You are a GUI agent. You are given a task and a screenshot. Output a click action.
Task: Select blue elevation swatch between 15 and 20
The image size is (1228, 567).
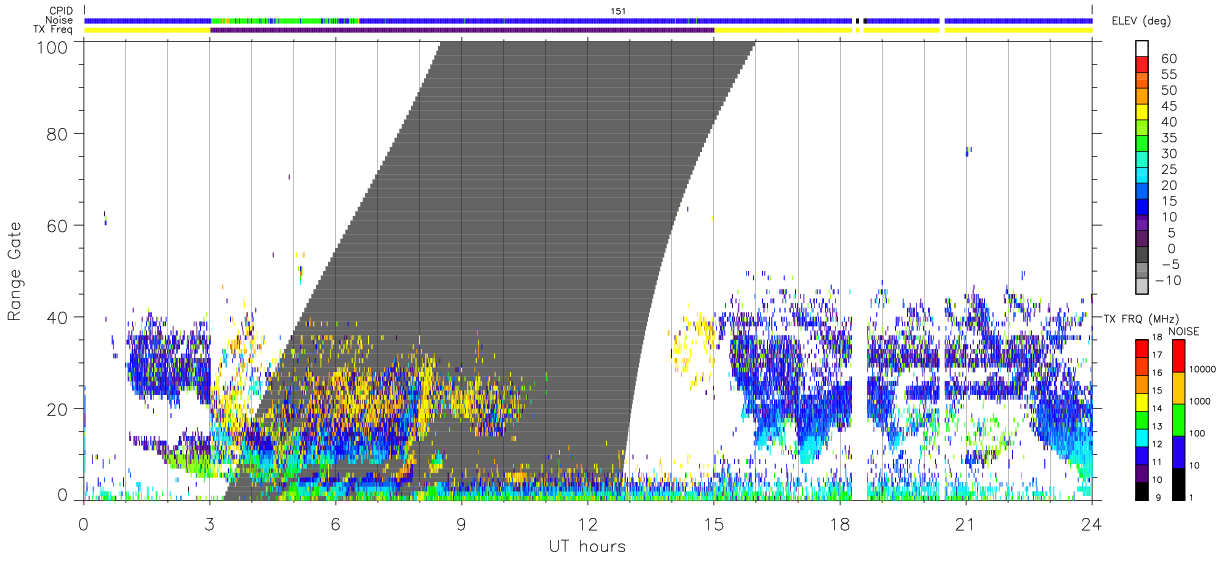(x=1142, y=193)
